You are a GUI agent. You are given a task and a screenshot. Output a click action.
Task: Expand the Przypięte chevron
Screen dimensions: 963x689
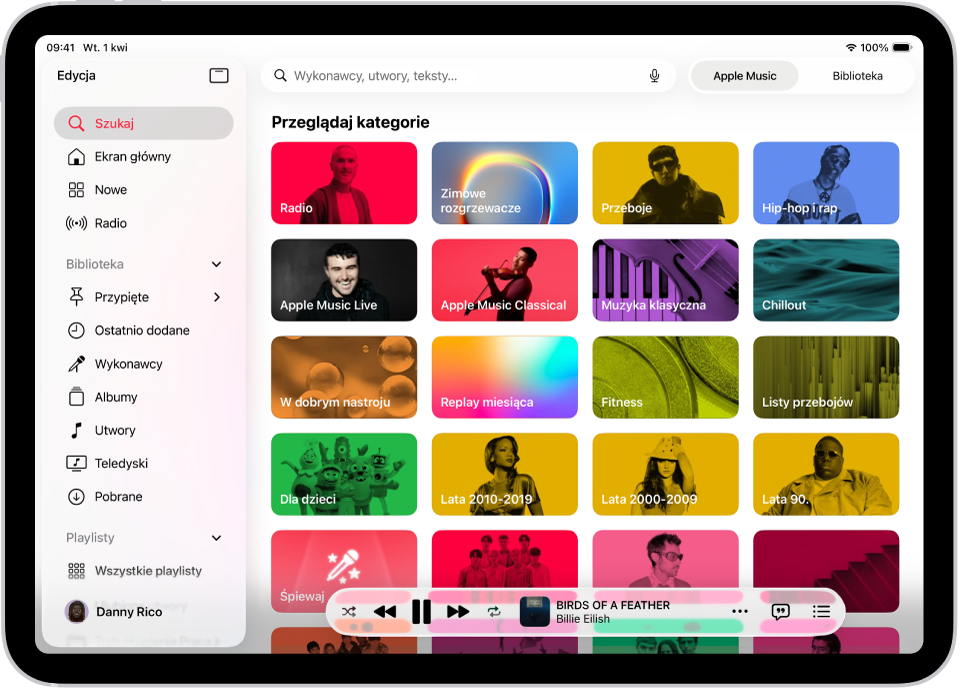tap(217, 297)
